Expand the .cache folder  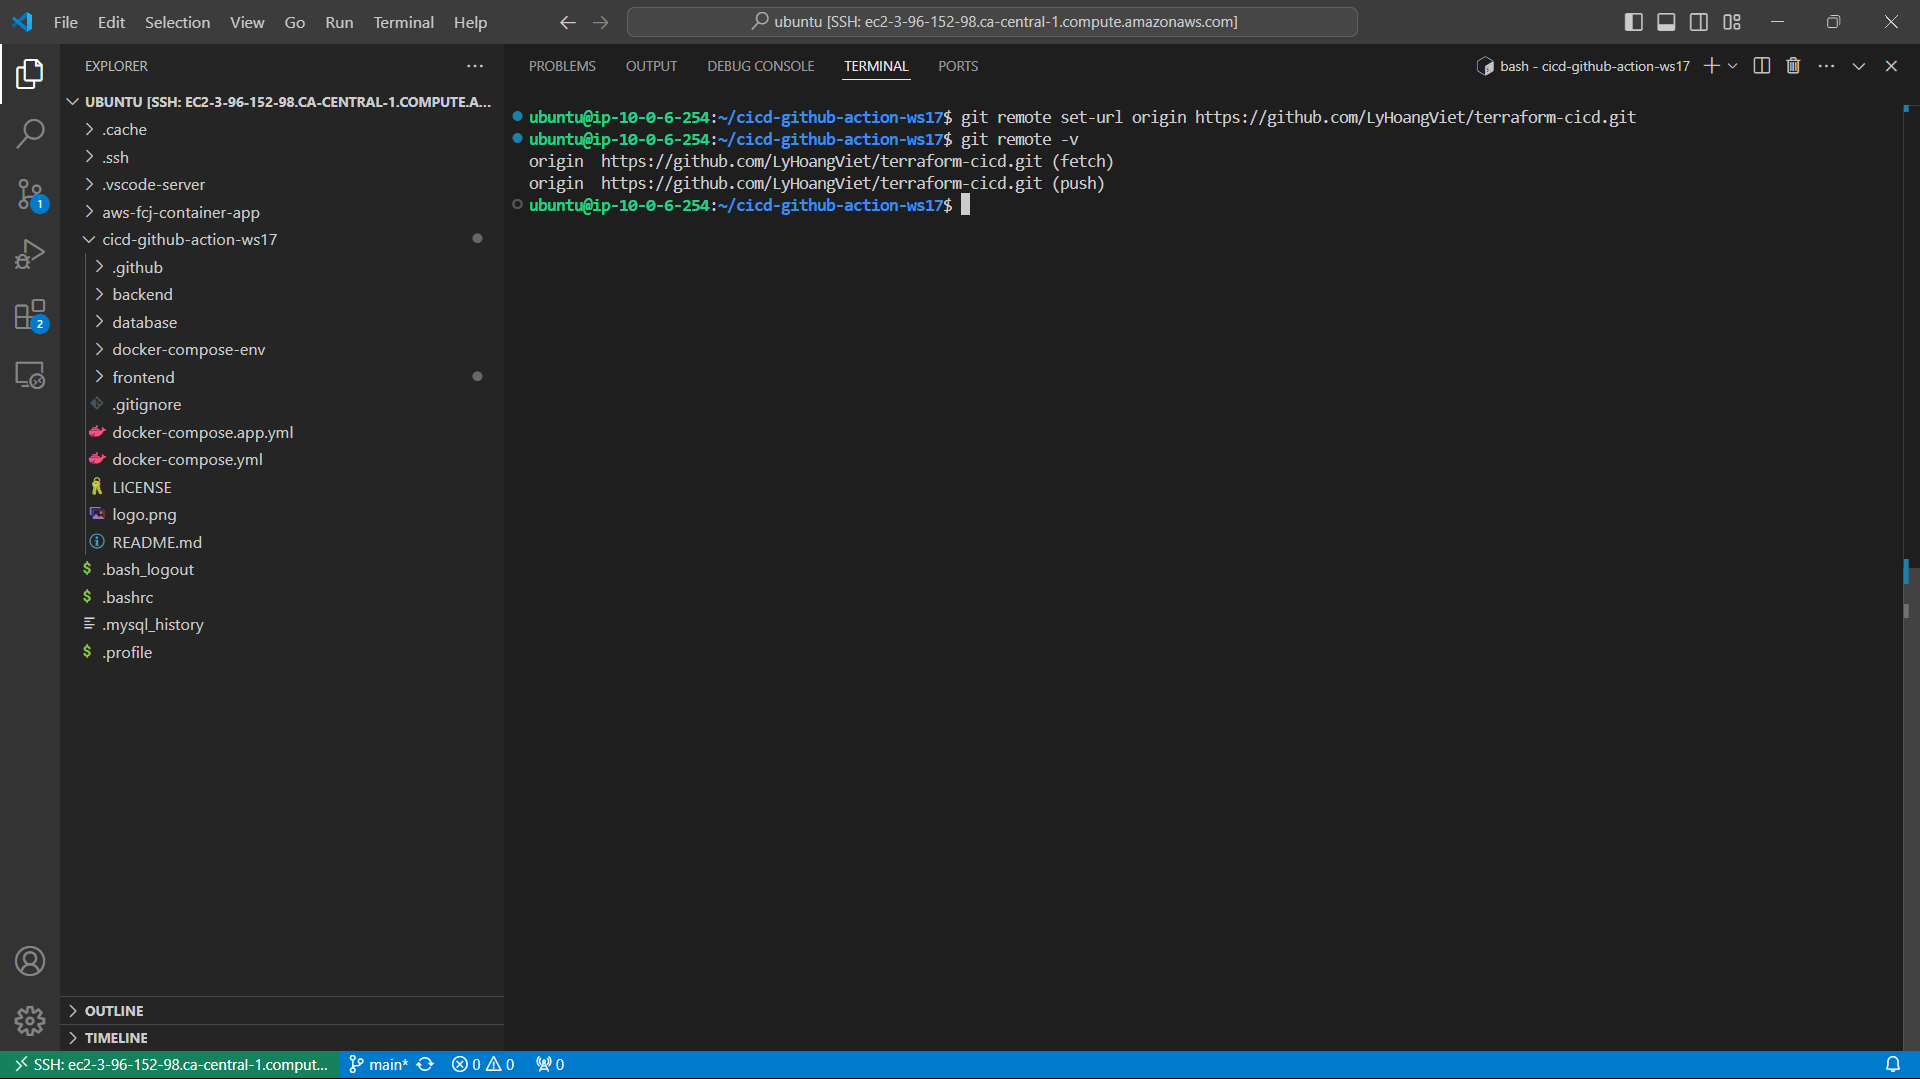[280, 130]
